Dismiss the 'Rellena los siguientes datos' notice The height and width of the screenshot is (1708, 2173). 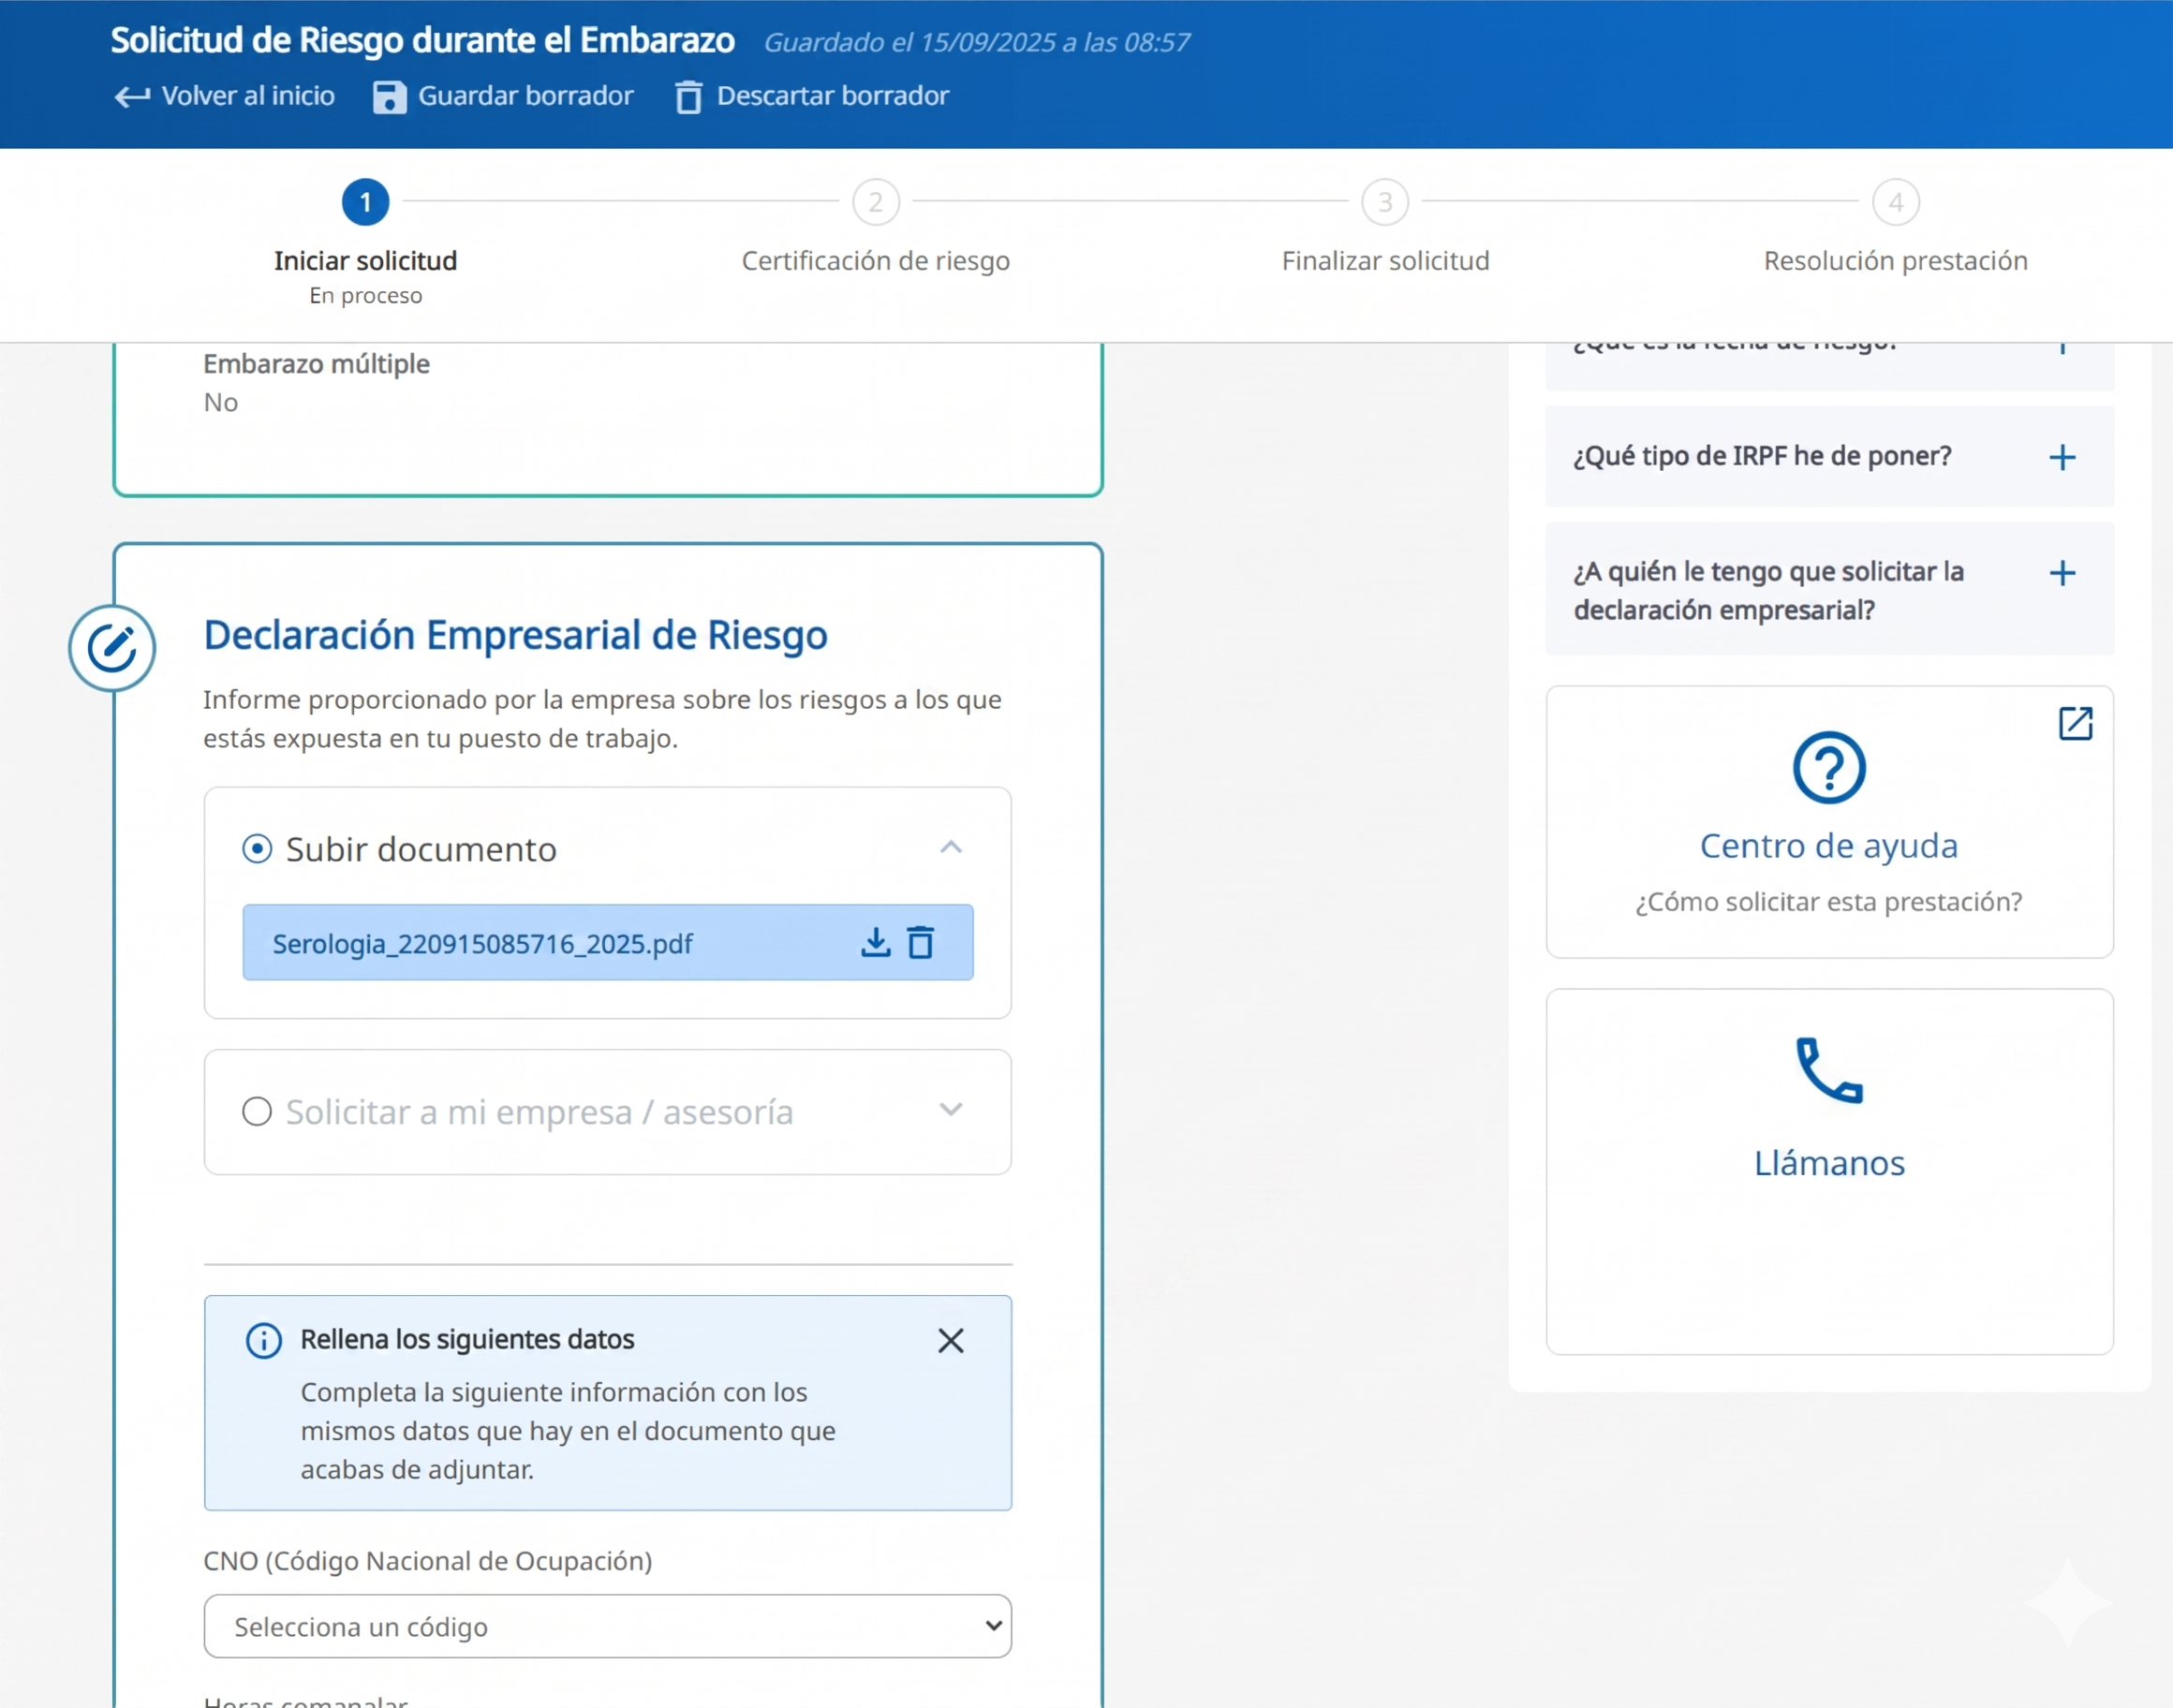(950, 1340)
